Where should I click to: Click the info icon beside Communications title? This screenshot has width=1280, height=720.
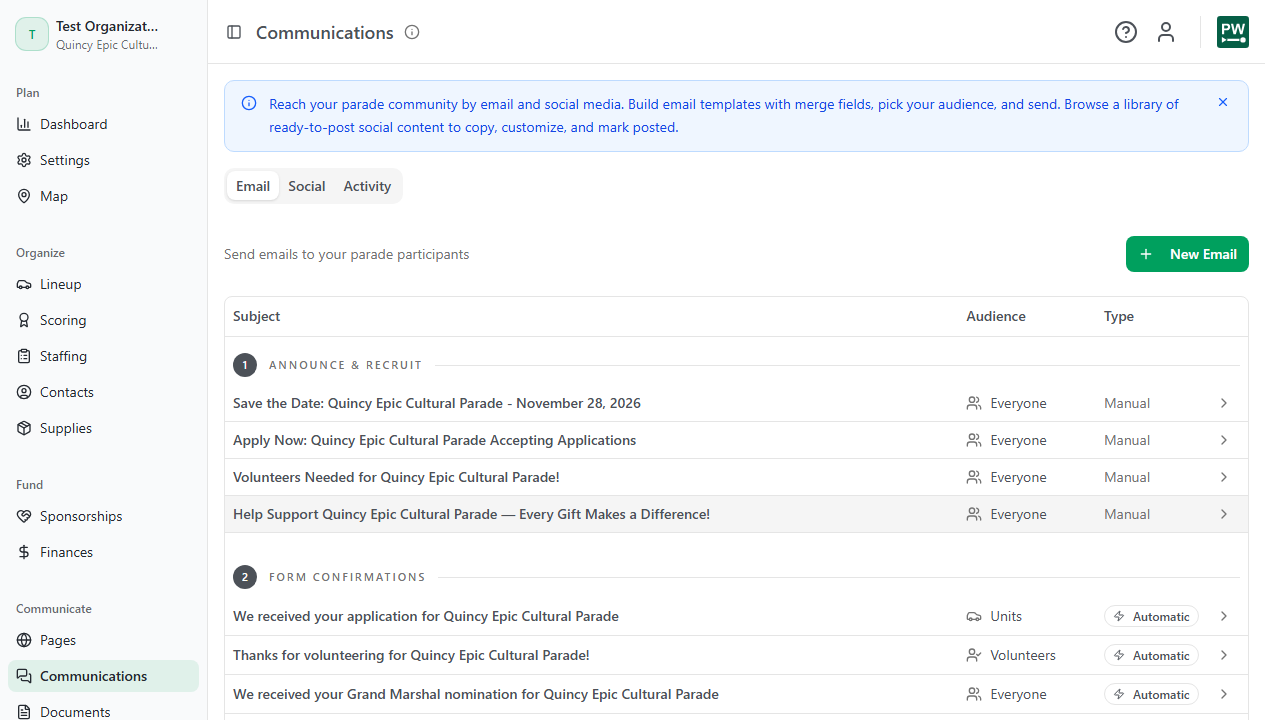coord(412,32)
